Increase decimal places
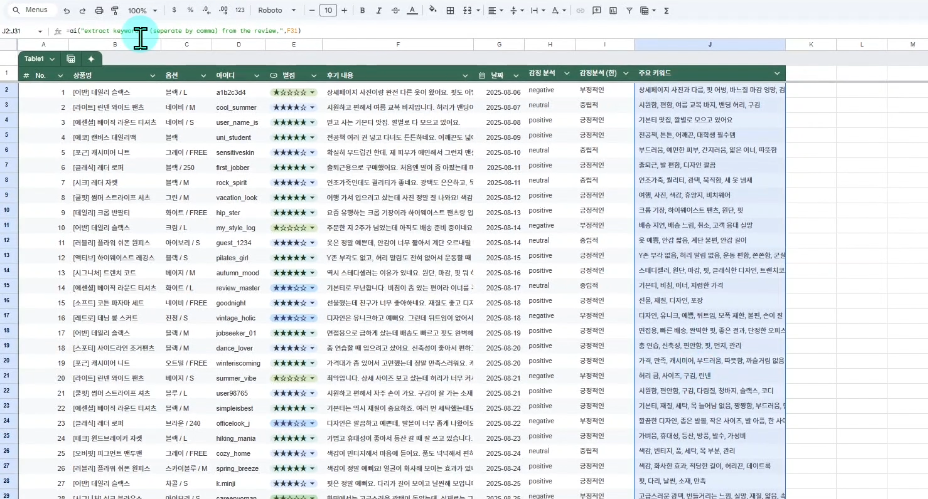The image size is (928, 499). tap(223, 11)
